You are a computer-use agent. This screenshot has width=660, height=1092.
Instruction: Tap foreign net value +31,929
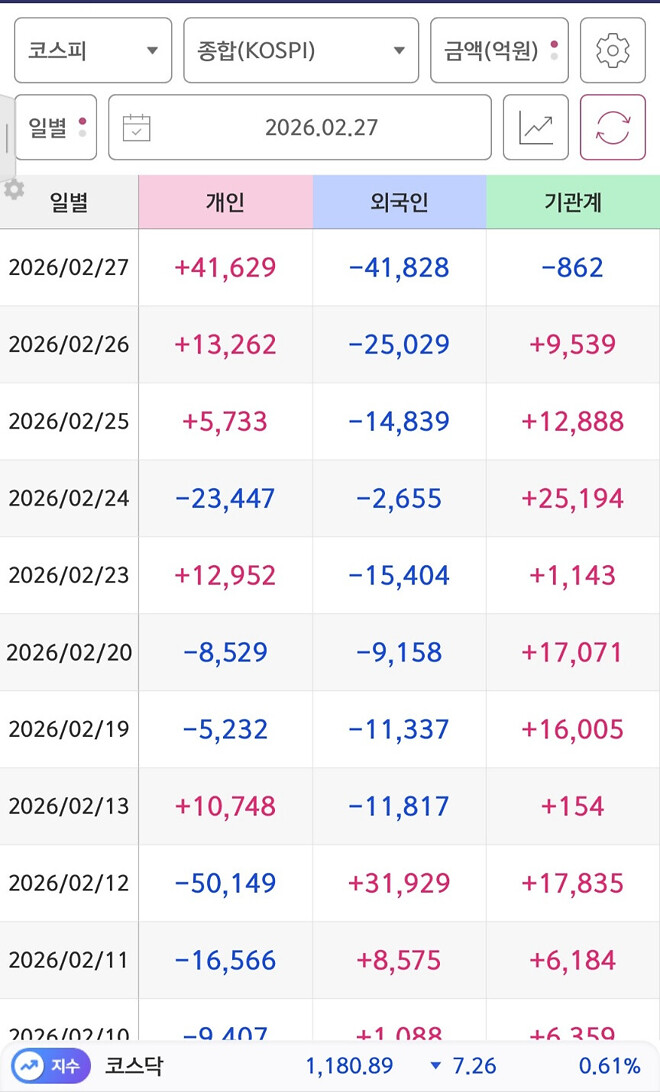(399, 883)
